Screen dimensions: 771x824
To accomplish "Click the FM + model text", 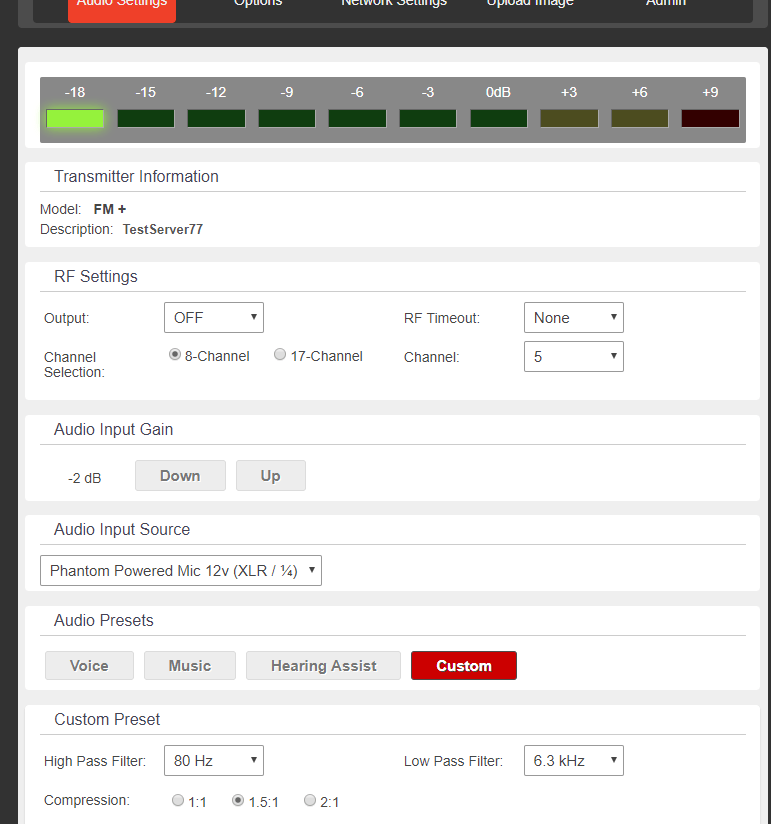I will point(110,209).
